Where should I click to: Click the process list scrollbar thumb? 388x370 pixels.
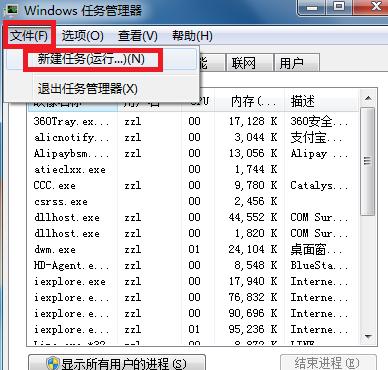[368, 162]
